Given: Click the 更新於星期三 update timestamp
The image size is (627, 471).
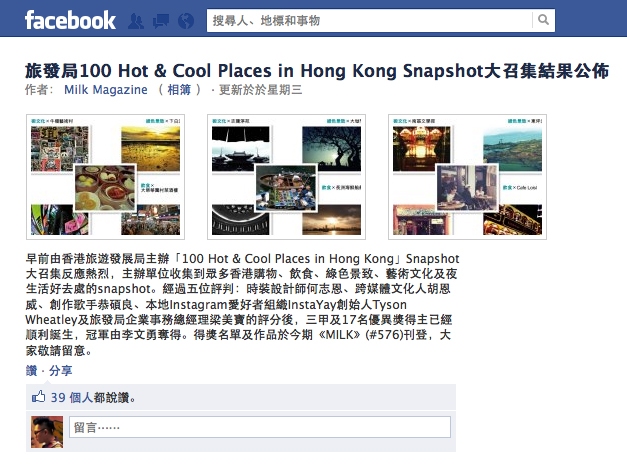Looking at the screenshot, I should tap(260, 90).
